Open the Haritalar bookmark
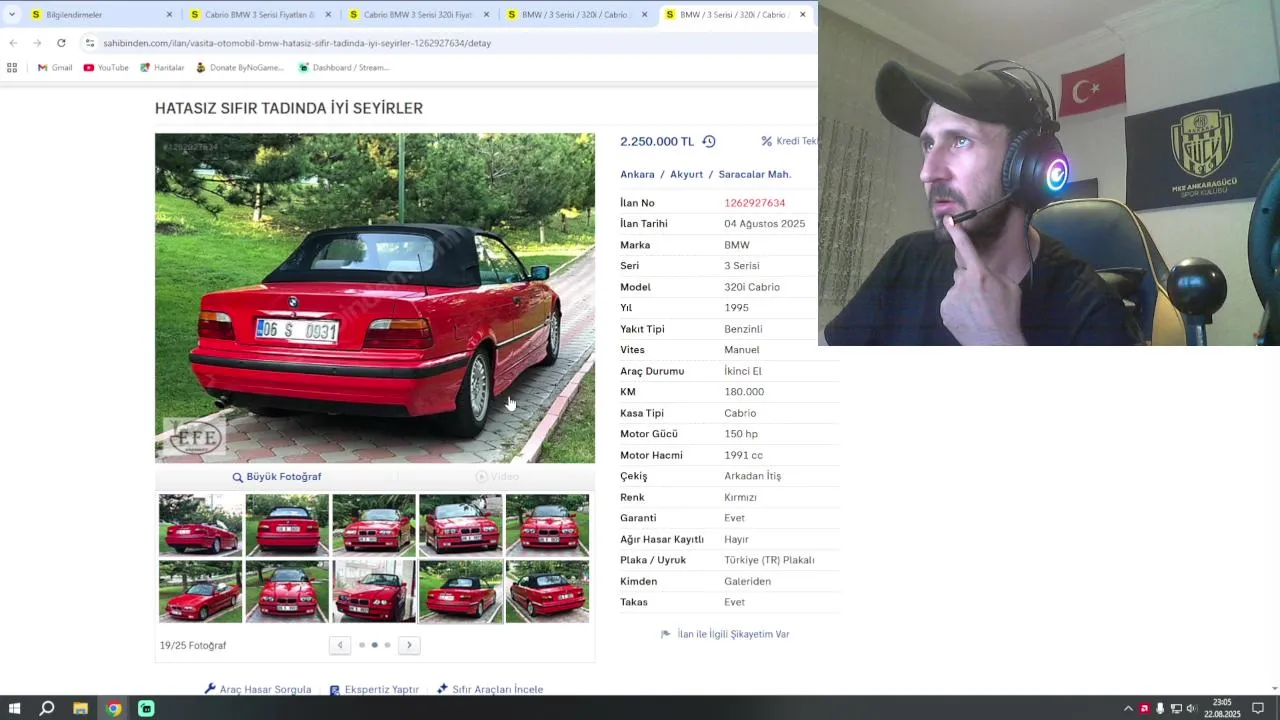This screenshot has height=720, width=1280. click(x=162, y=68)
